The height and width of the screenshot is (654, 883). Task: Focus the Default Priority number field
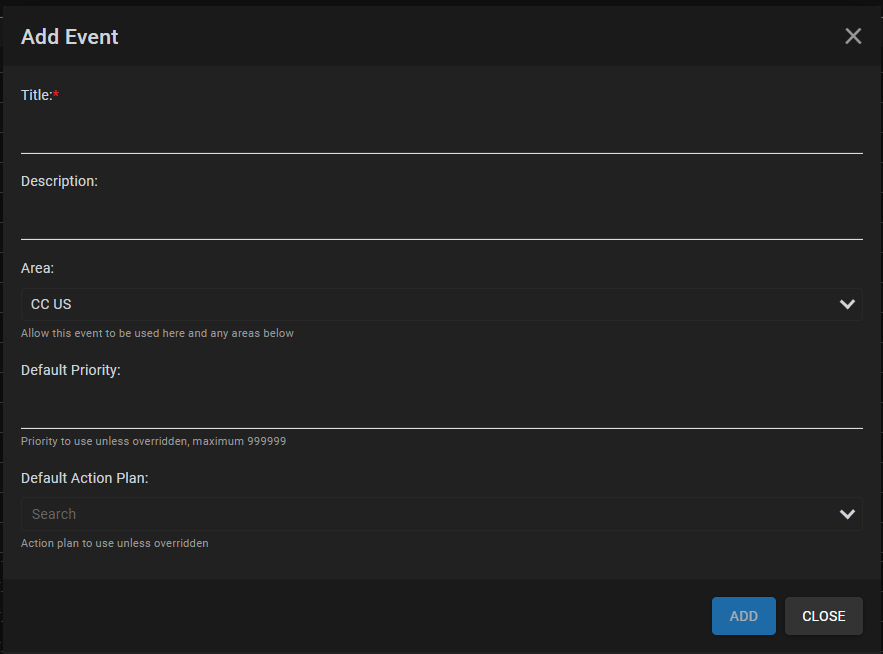(442, 409)
